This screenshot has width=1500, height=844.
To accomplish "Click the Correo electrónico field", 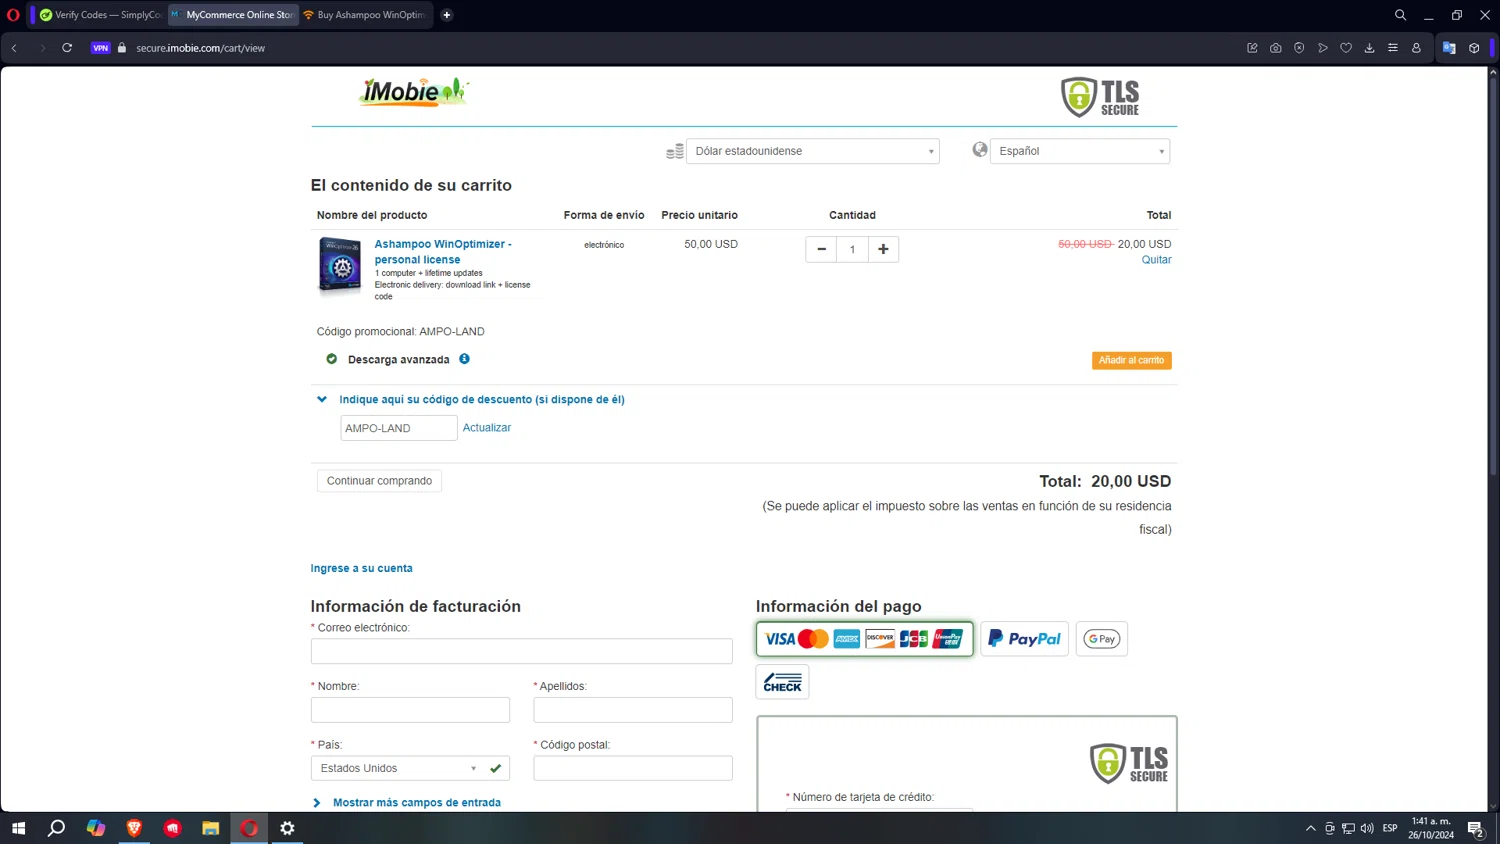I will (x=521, y=651).
